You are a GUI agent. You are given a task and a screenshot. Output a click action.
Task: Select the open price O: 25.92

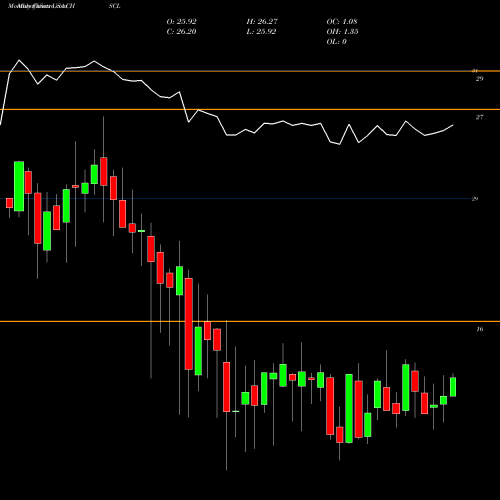[181, 22]
